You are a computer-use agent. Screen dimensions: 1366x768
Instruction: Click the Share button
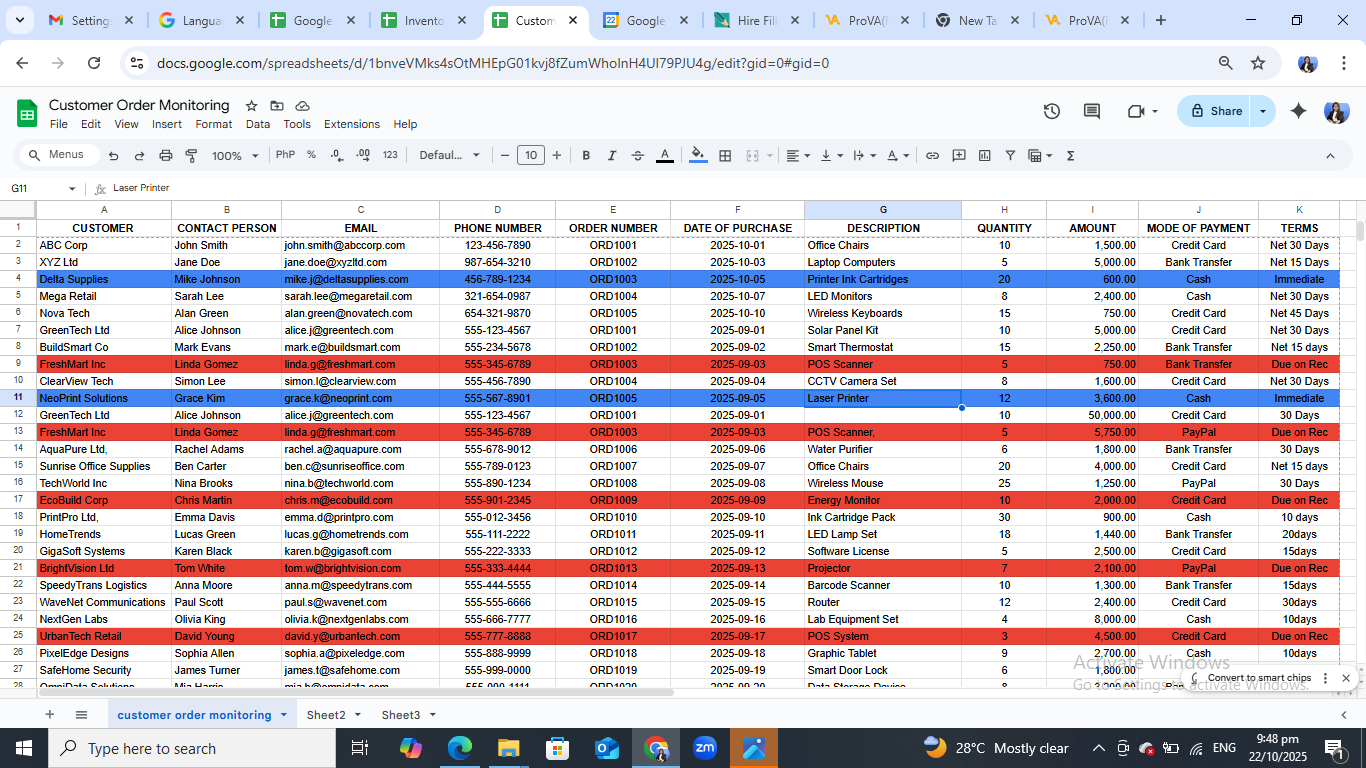tap(1216, 111)
